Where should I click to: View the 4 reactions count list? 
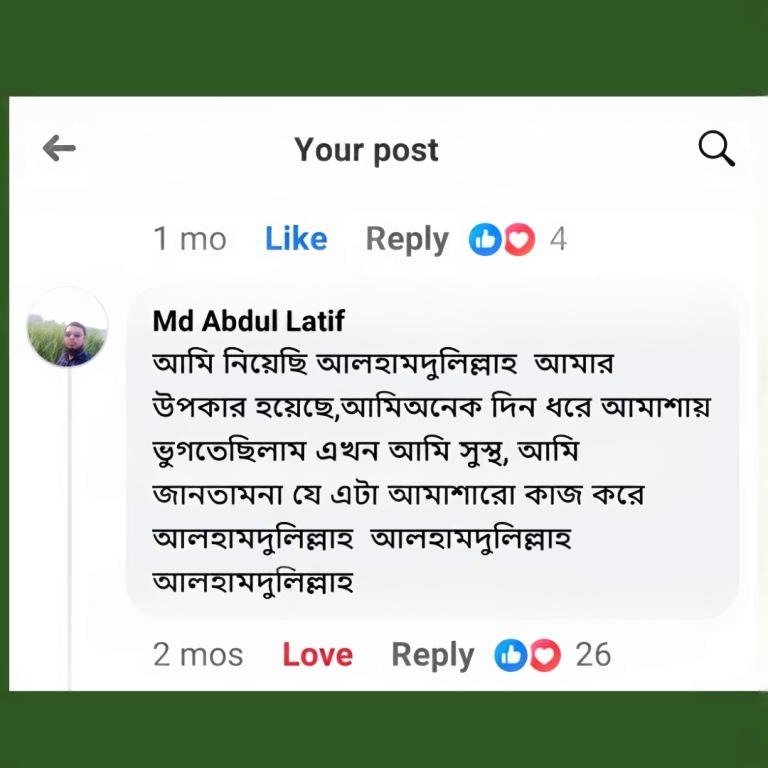(558, 240)
